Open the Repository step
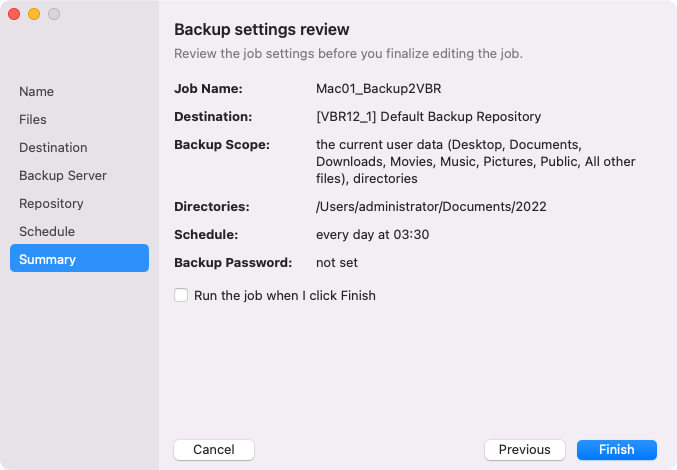 [51, 203]
